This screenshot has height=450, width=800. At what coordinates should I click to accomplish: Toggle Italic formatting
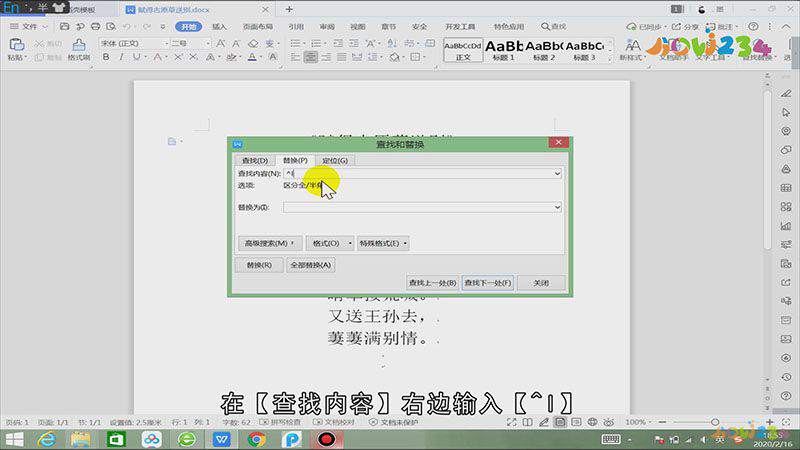pyautogui.click(x=121, y=57)
